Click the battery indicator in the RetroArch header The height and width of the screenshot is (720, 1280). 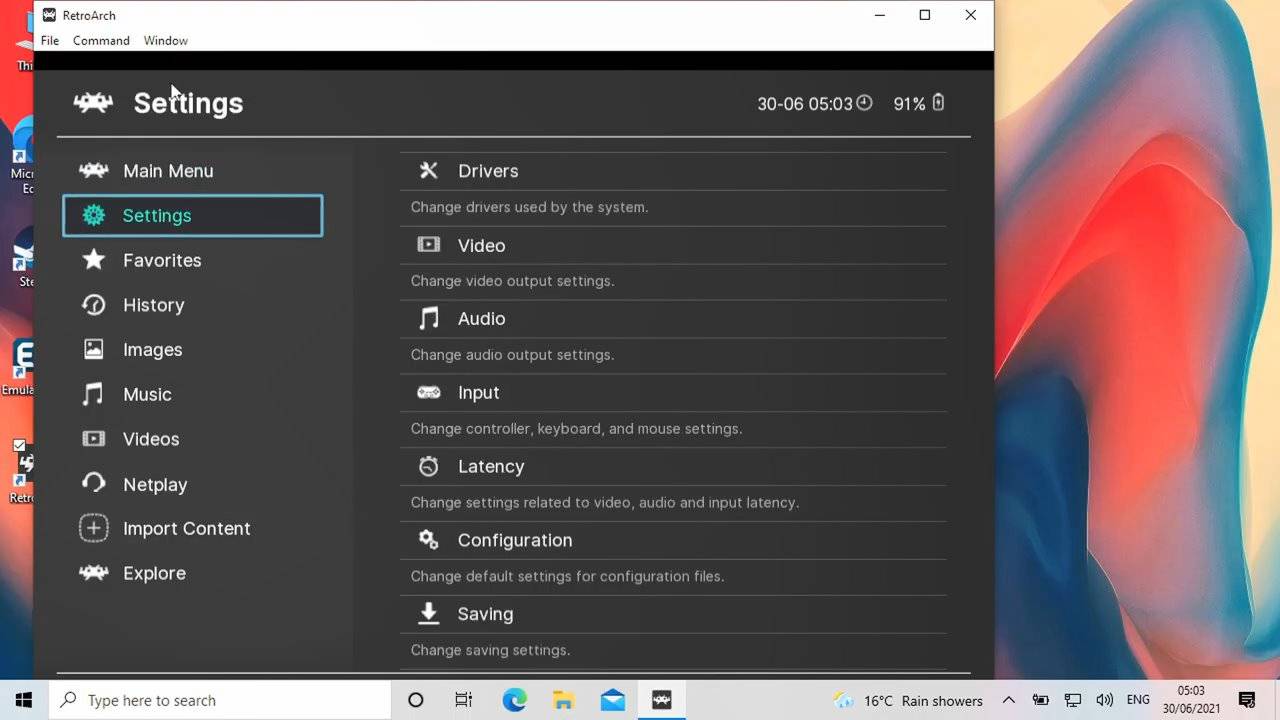(937, 102)
